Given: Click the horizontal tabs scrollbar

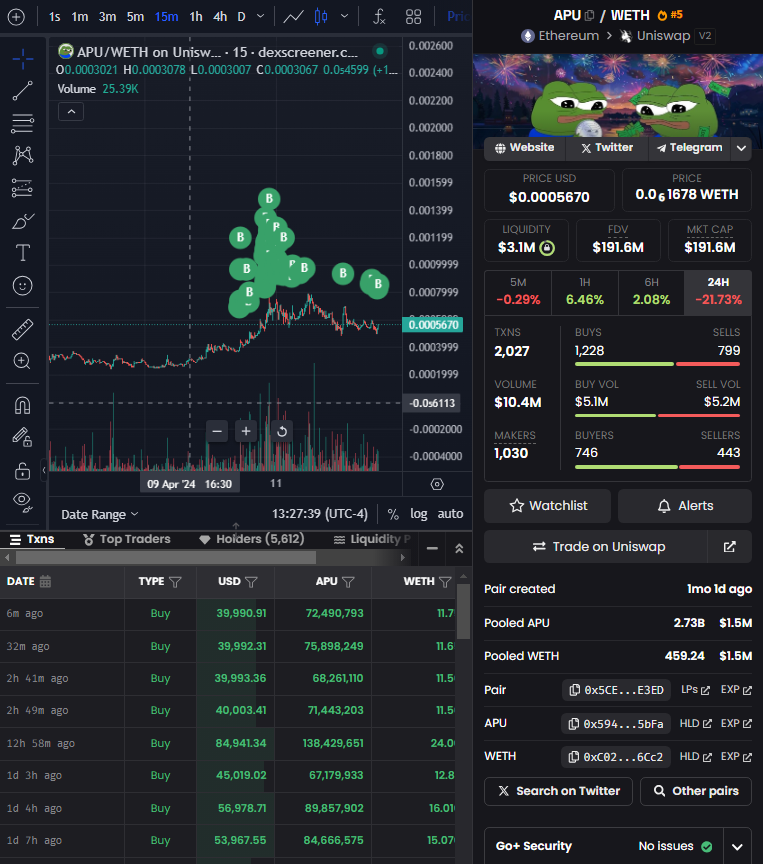Looking at the screenshot, I should (x=166, y=558).
